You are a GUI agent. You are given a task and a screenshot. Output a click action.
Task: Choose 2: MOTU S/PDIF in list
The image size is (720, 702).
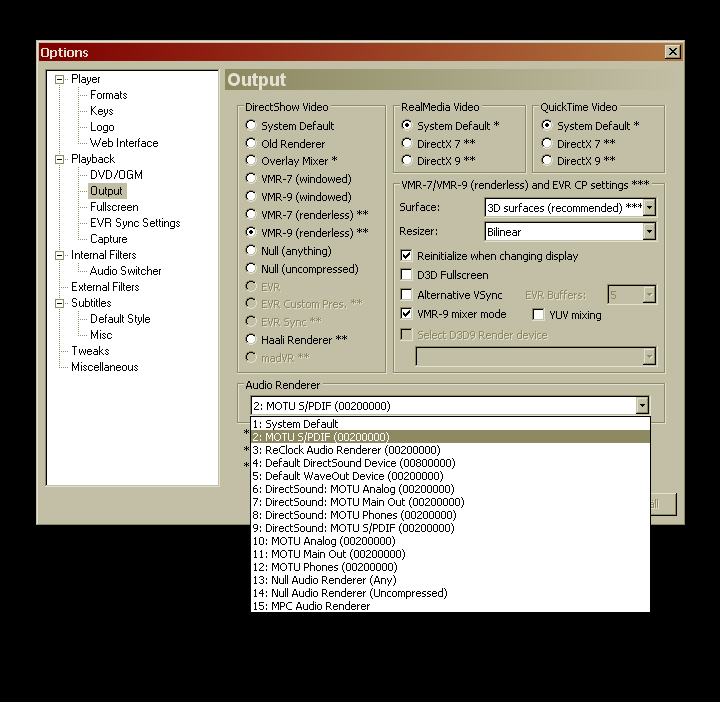(450, 437)
